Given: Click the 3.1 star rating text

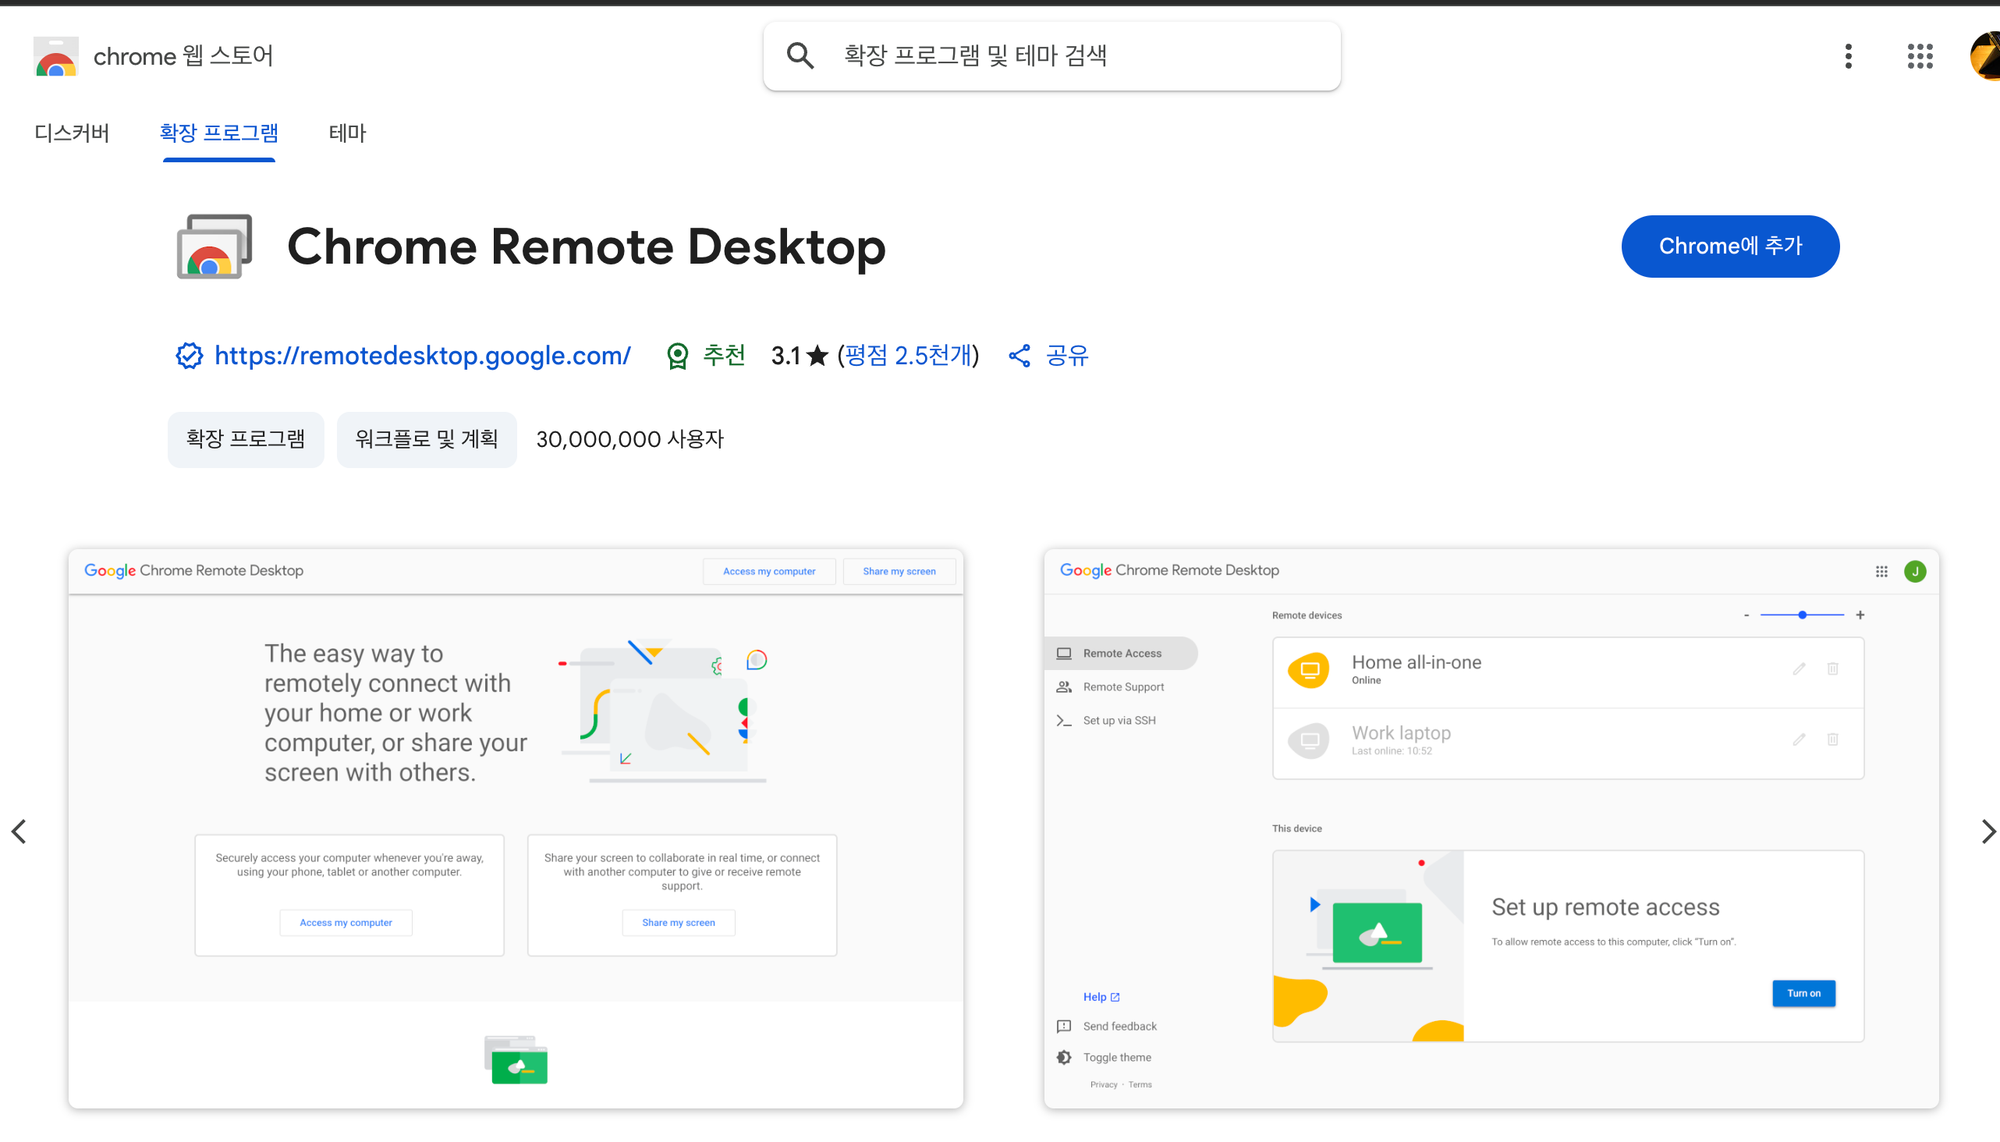Looking at the screenshot, I should (800, 356).
